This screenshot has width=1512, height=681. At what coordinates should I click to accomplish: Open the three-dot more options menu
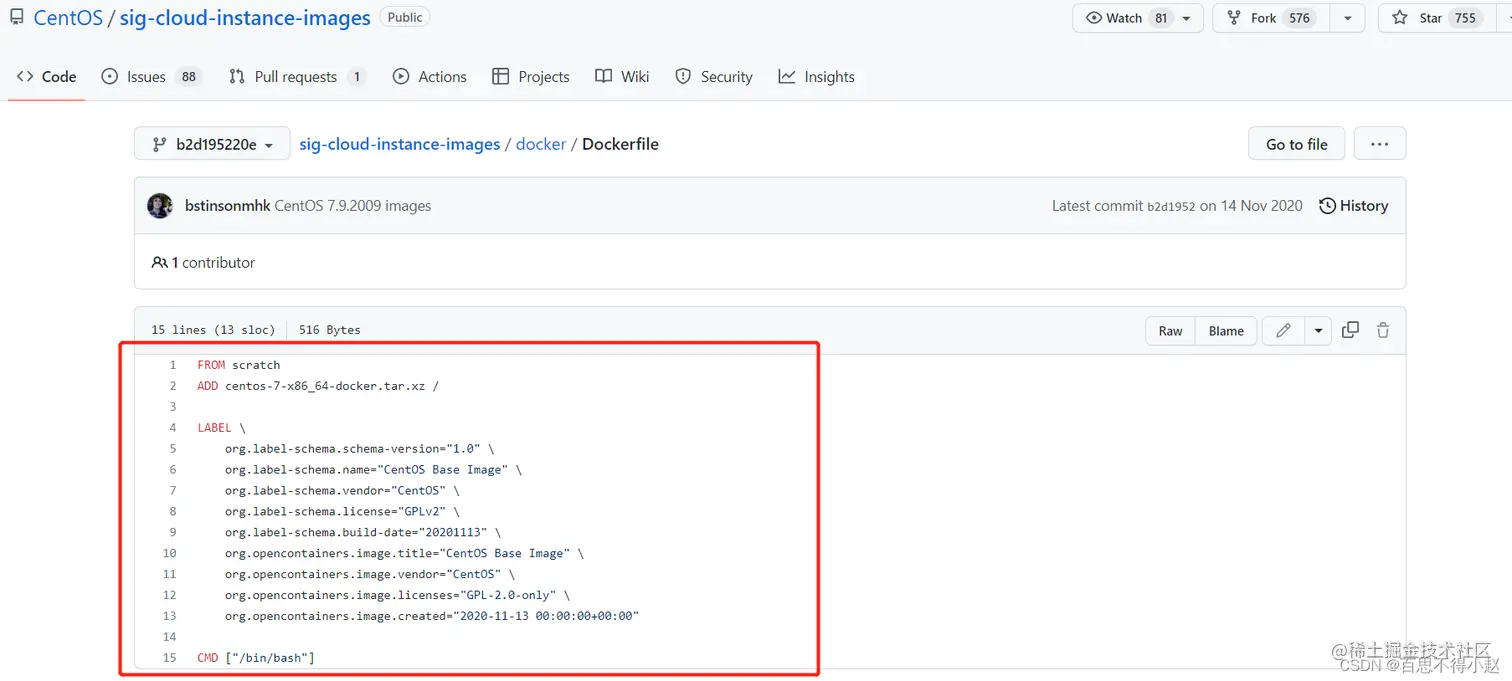[1380, 144]
